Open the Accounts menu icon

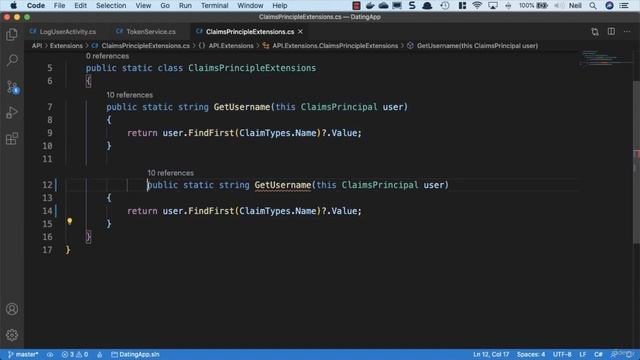pos(12,309)
